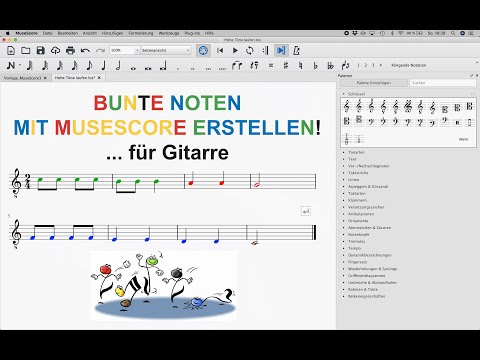Apply double sharp accidental
This screenshot has height=360, width=480.
pyautogui.click(x=271, y=66)
